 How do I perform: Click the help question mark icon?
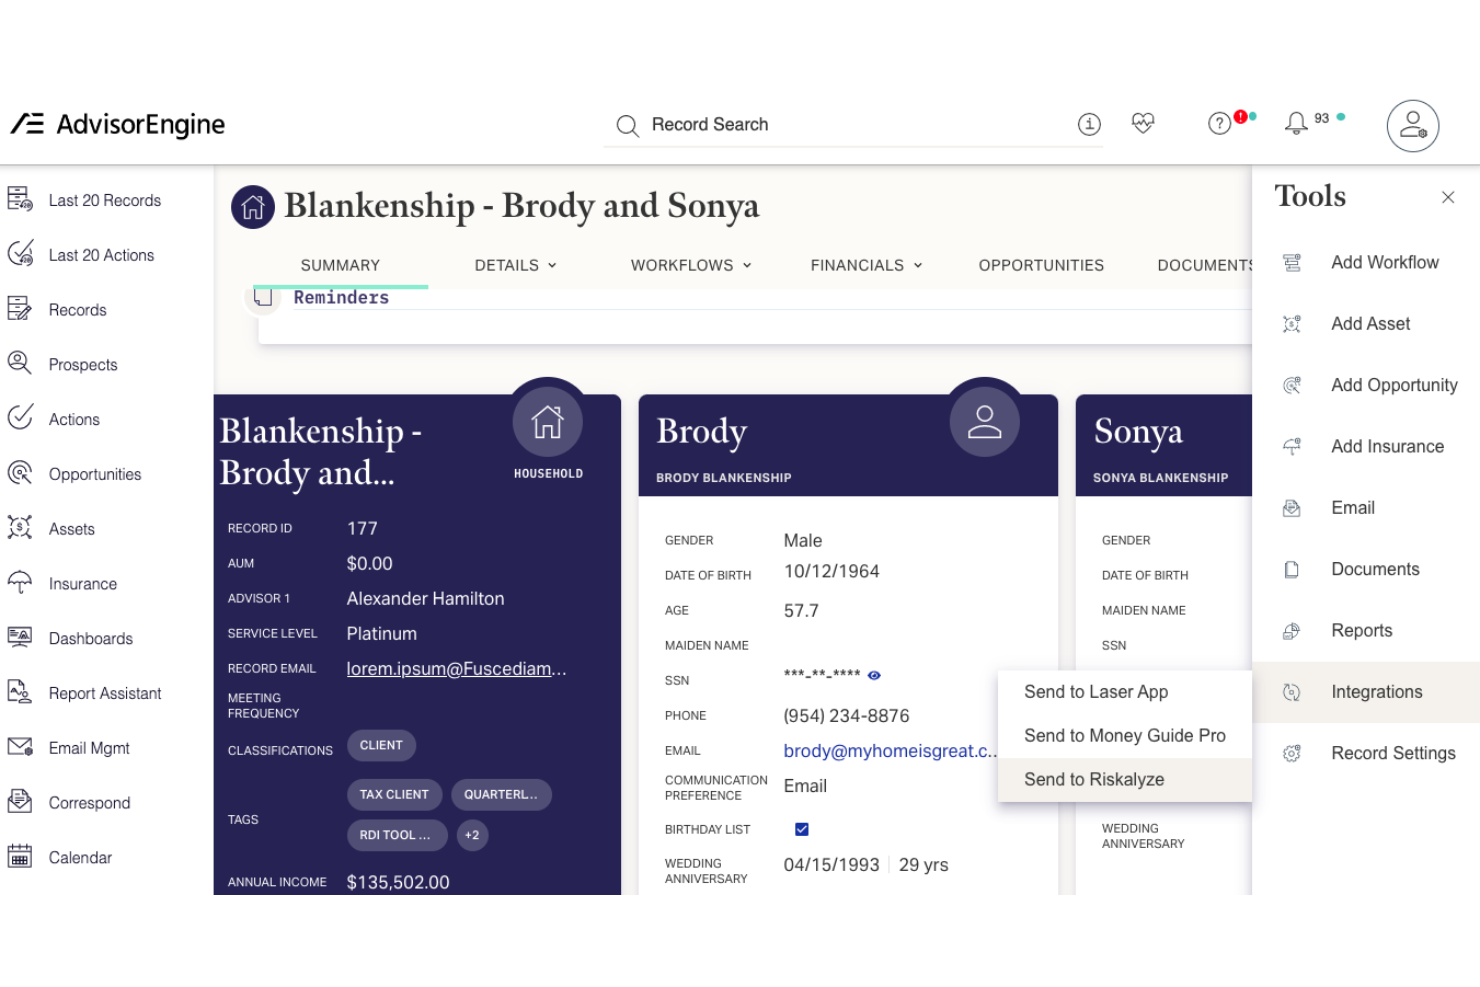(x=1219, y=124)
